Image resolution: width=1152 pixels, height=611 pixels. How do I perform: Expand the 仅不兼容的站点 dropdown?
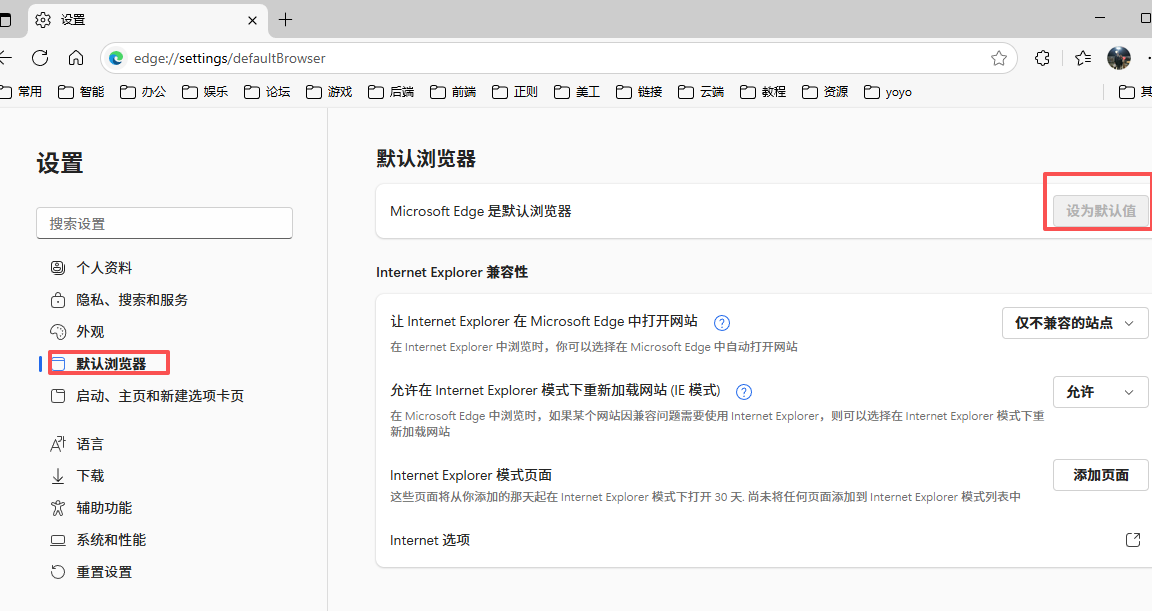(1075, 323)
